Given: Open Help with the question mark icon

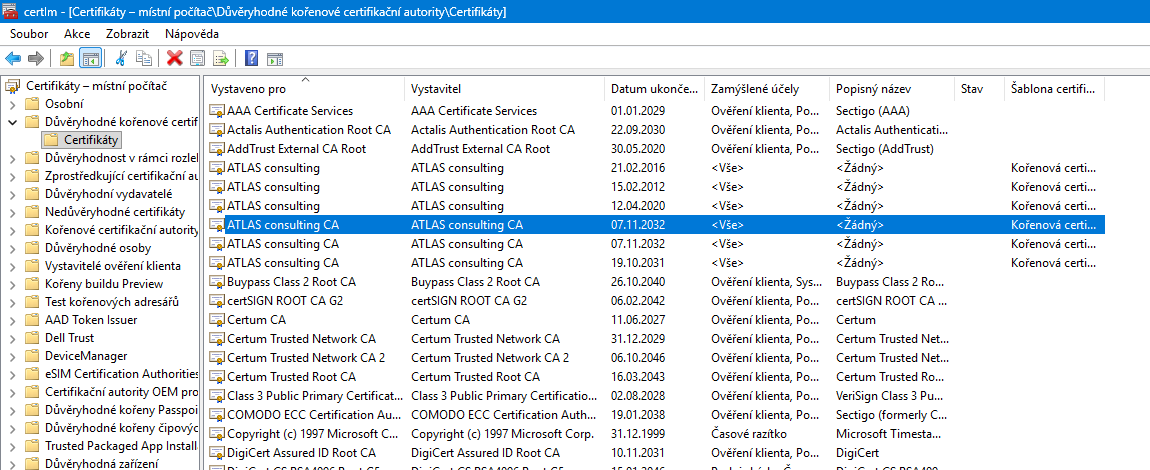Looking at the screenshot, I should [x=252, y=59].
